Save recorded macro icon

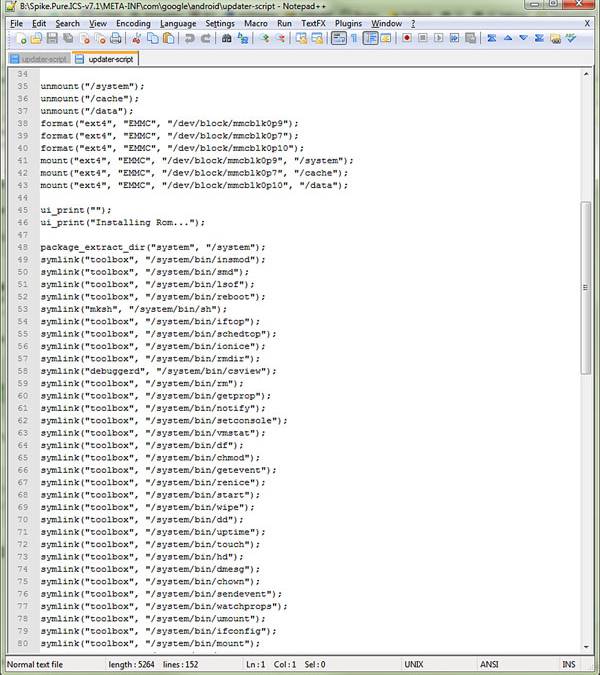(x=470, y=39)
